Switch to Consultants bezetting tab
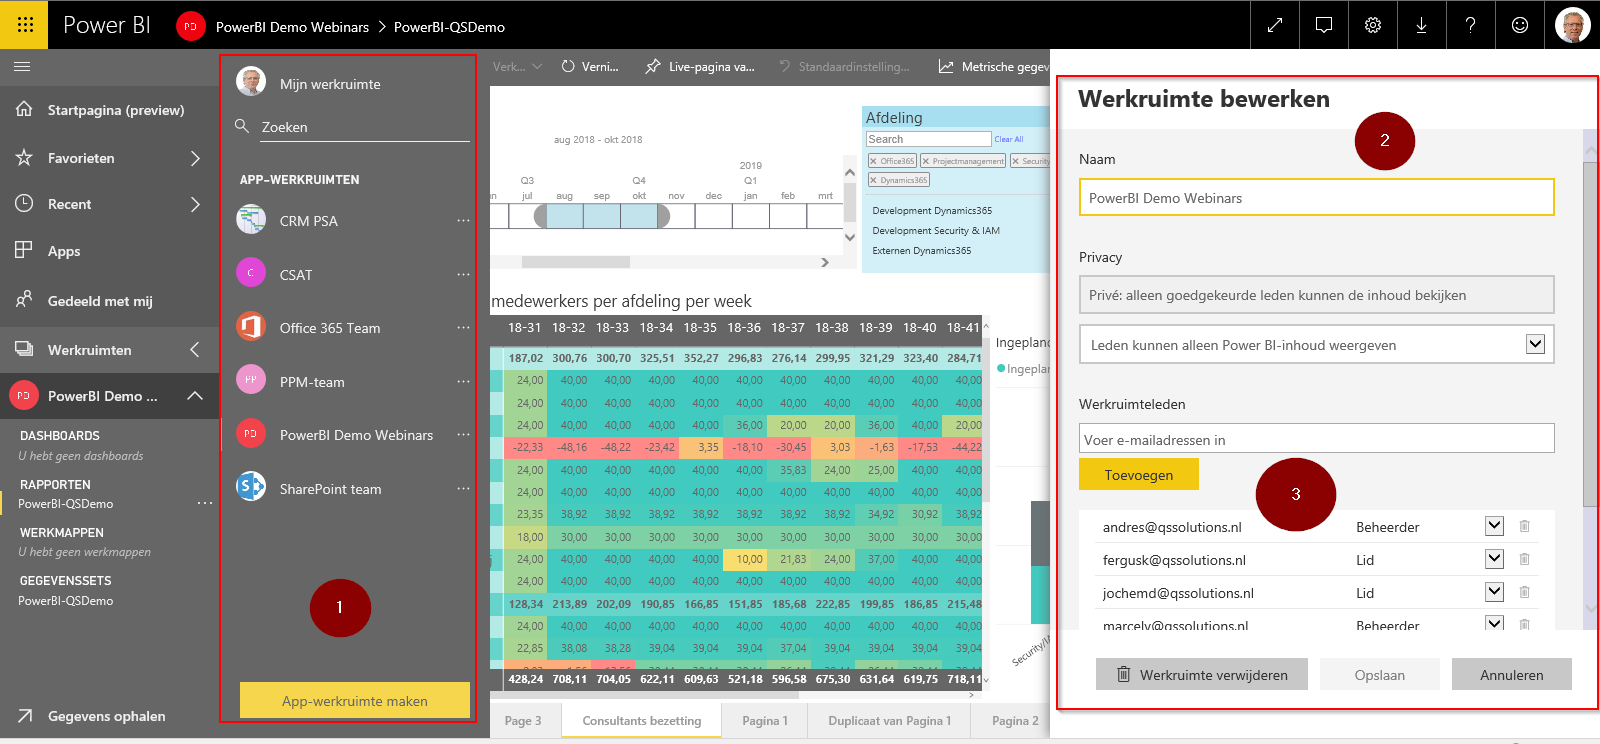Image resolution: width=1600 pixels, height=744 pixels. tap(641, 720)
